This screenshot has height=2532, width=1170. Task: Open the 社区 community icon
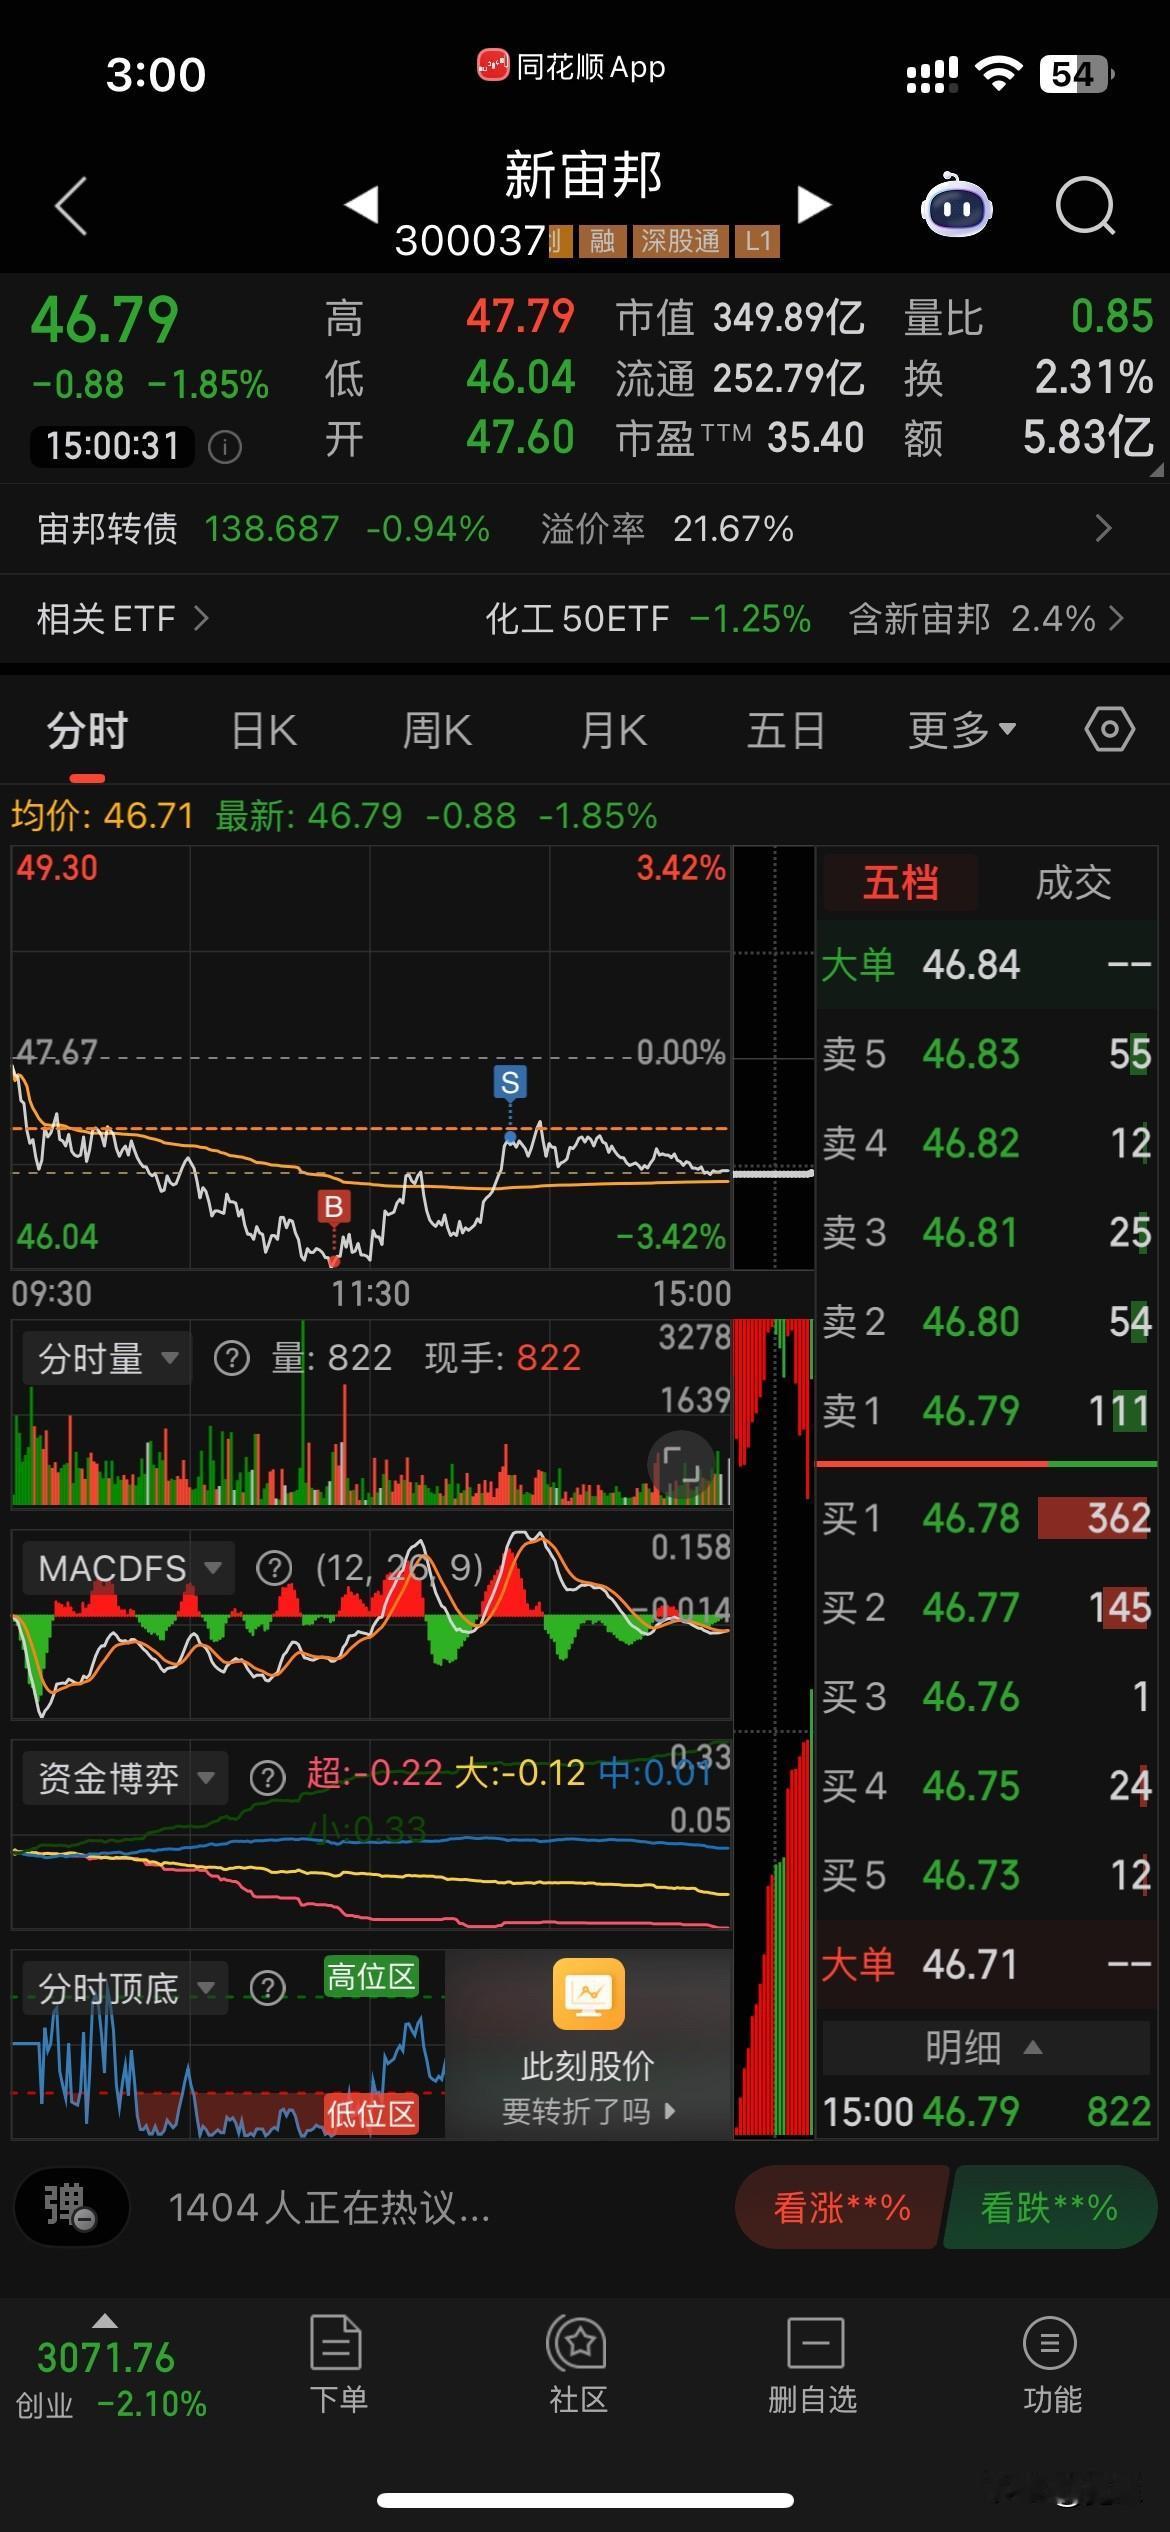click(577, 2365)
